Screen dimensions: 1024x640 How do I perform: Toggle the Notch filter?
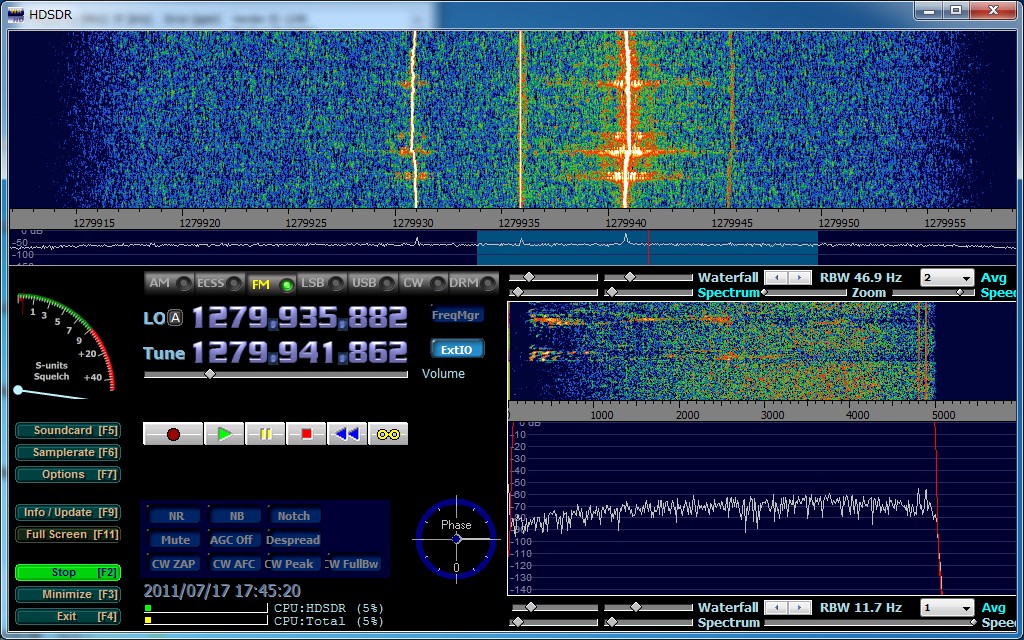[x=294, y=516]
